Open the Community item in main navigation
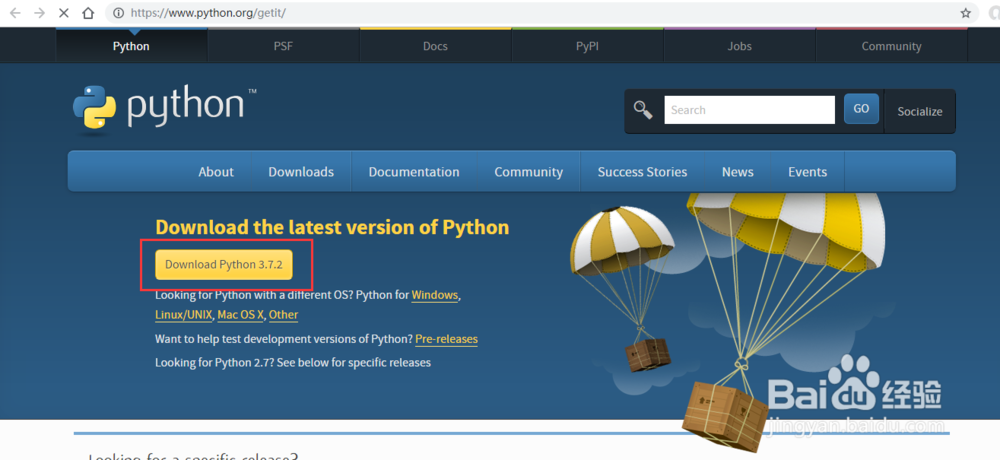The image size is (1000, 460). click(x=529, y=172)
